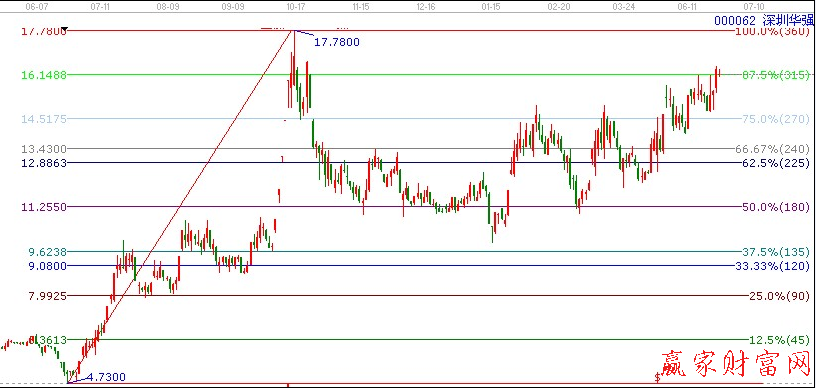The width and height of the screenshot is (816, 388).
Task: Click the small triangle marker above 17.7800
Action: pyautogui.click(x=65, y=28)
